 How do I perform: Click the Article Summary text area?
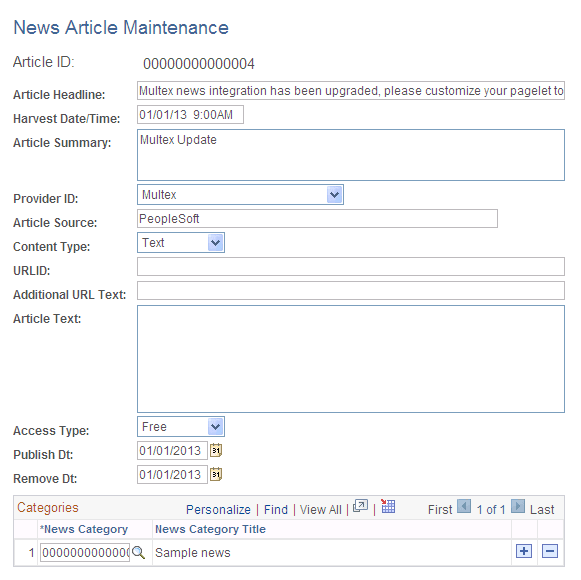pyautogui.click(x=351, y=155)
